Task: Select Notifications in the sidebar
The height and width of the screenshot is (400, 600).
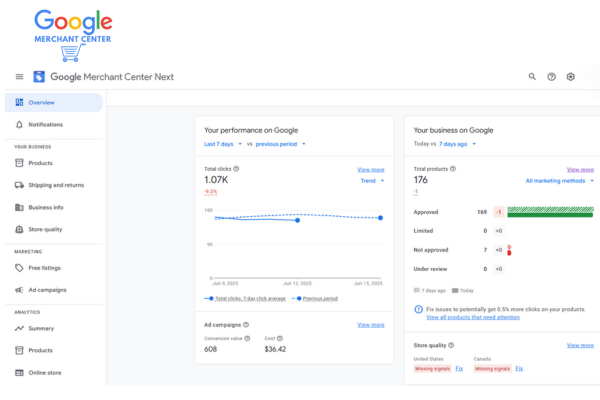Action: 54,124
